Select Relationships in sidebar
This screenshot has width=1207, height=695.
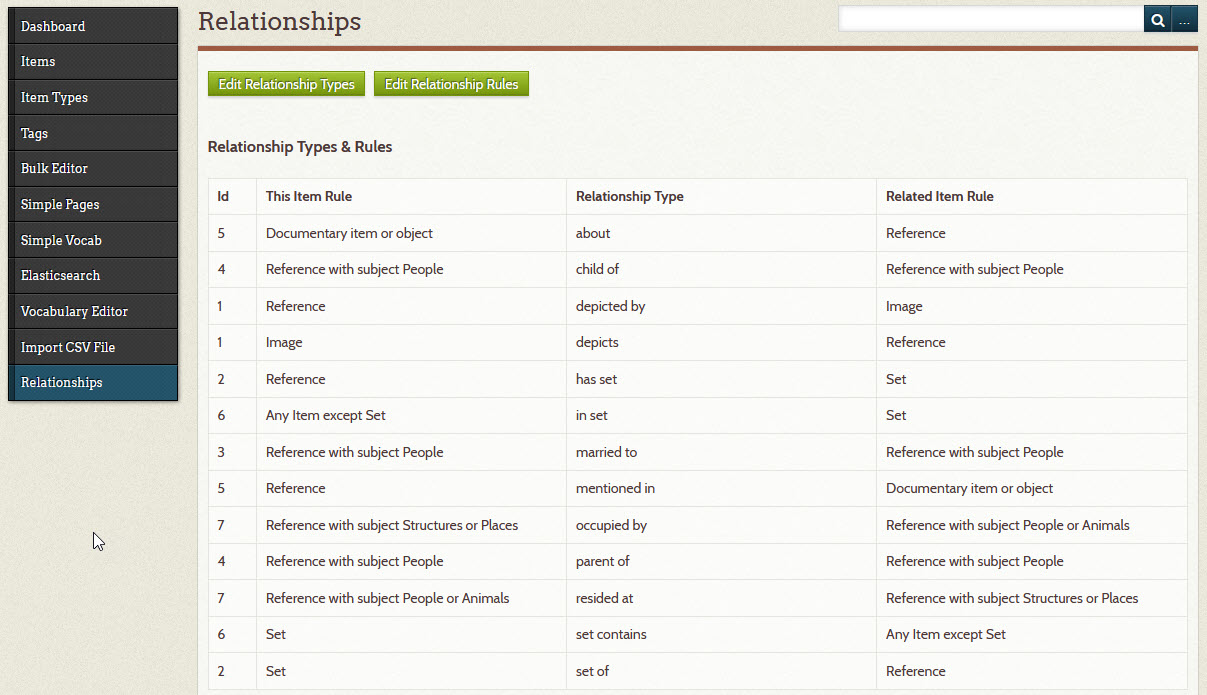click(93, 383)
